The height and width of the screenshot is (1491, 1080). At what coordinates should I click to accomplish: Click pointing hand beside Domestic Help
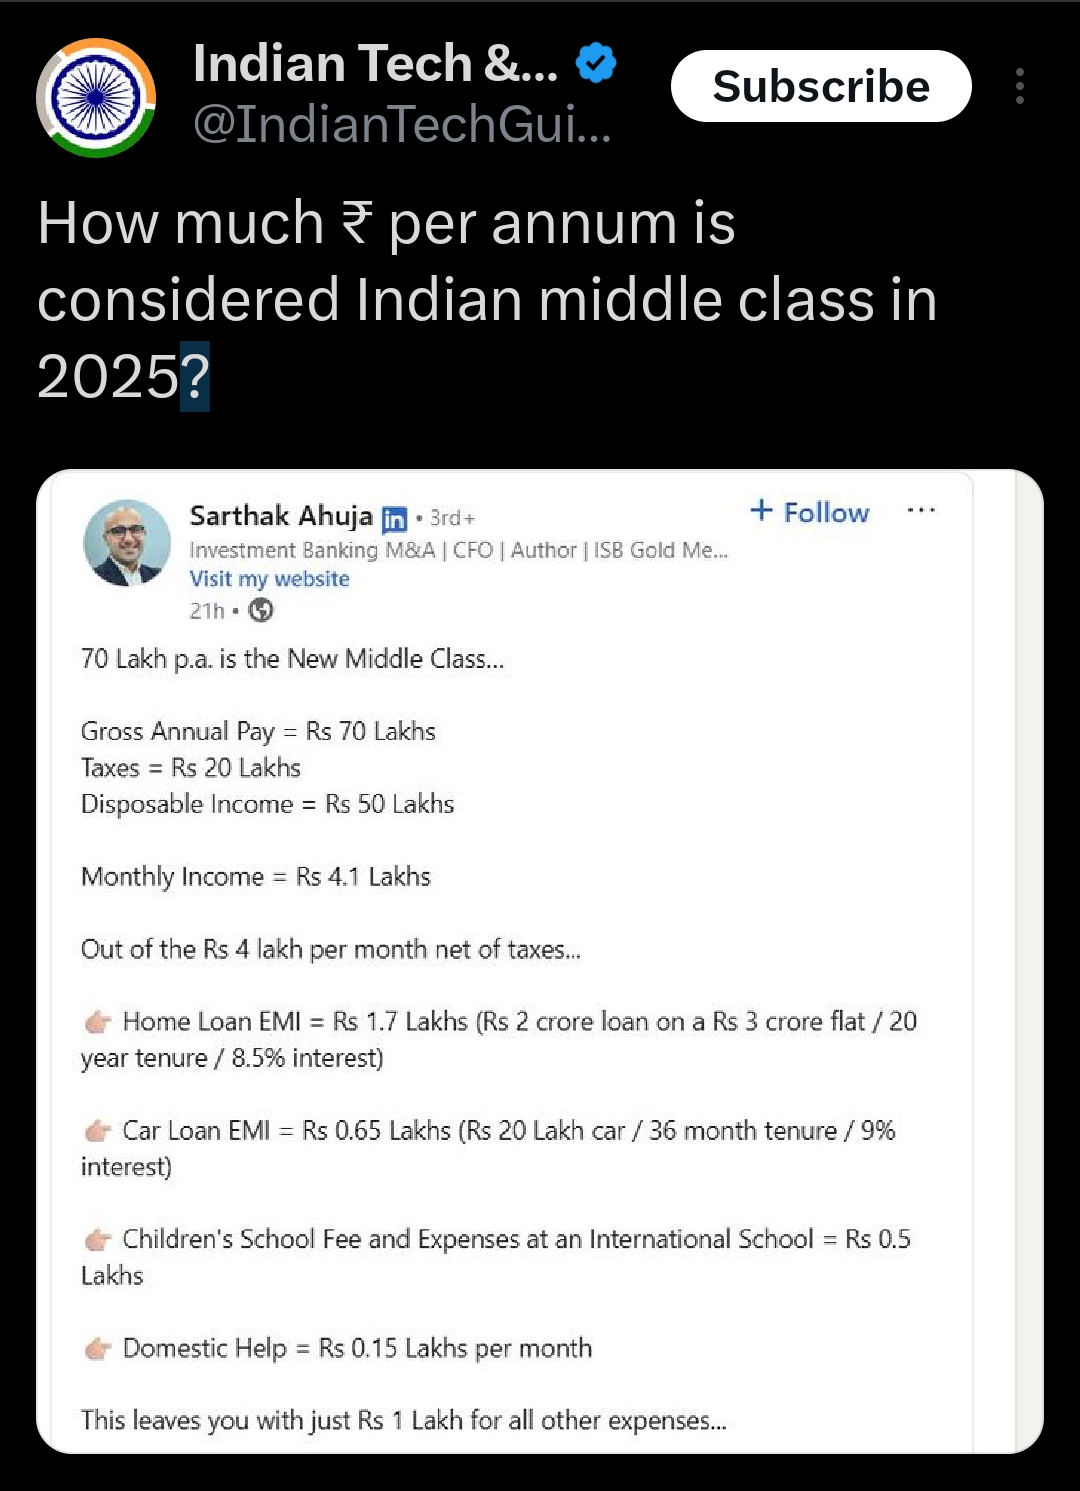97,1349
